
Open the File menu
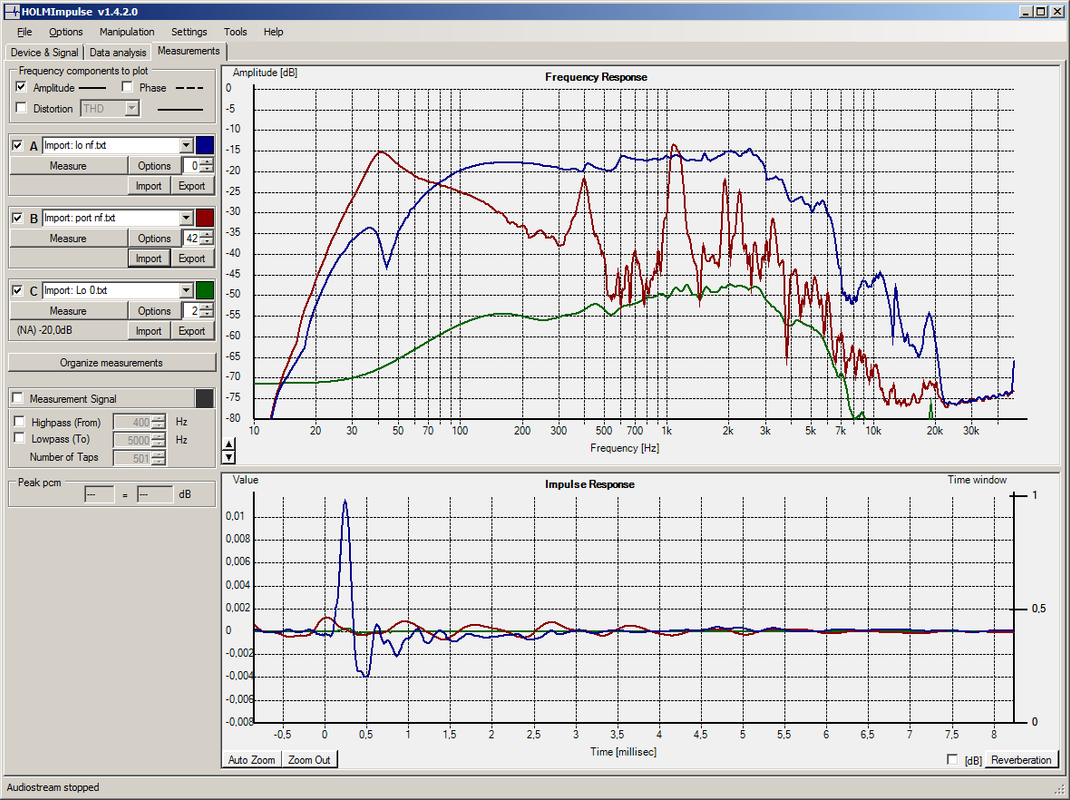point(25,31)
